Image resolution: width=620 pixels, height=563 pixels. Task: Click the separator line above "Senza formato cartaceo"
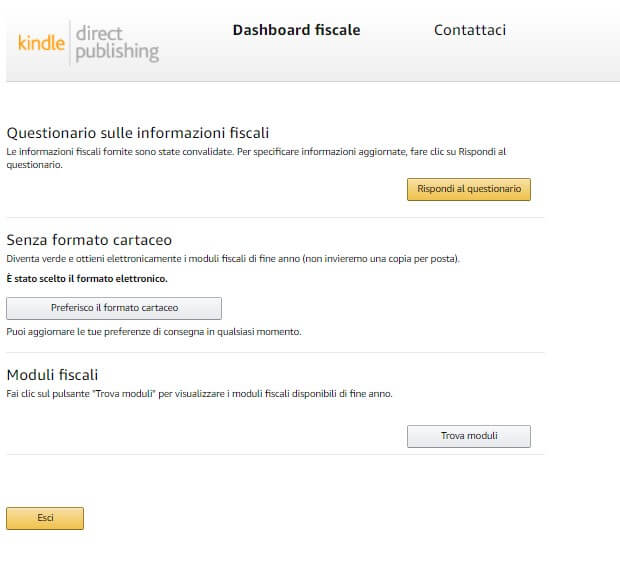(x=275, y=217)
